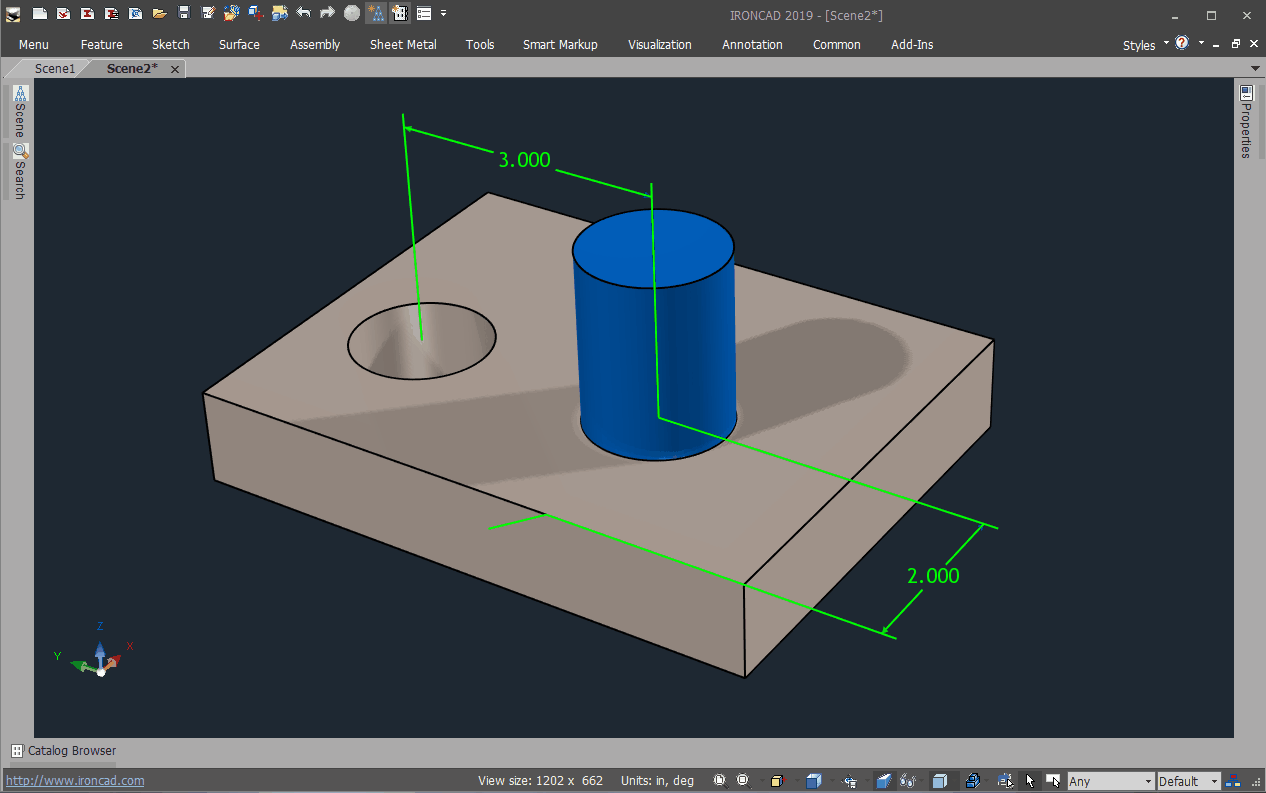
Task: Click the yellow box view icon
Action: point(777,781)
